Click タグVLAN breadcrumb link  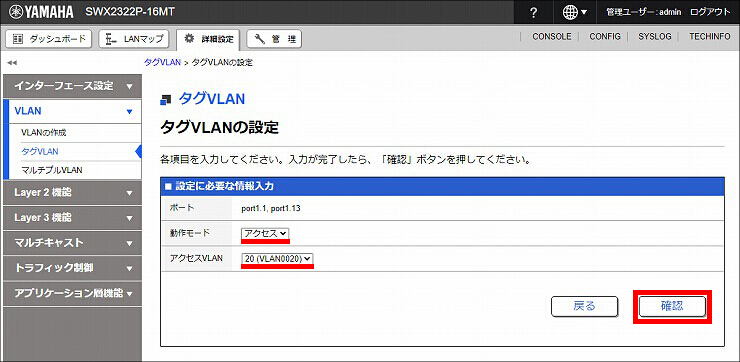tap(162, 62)
